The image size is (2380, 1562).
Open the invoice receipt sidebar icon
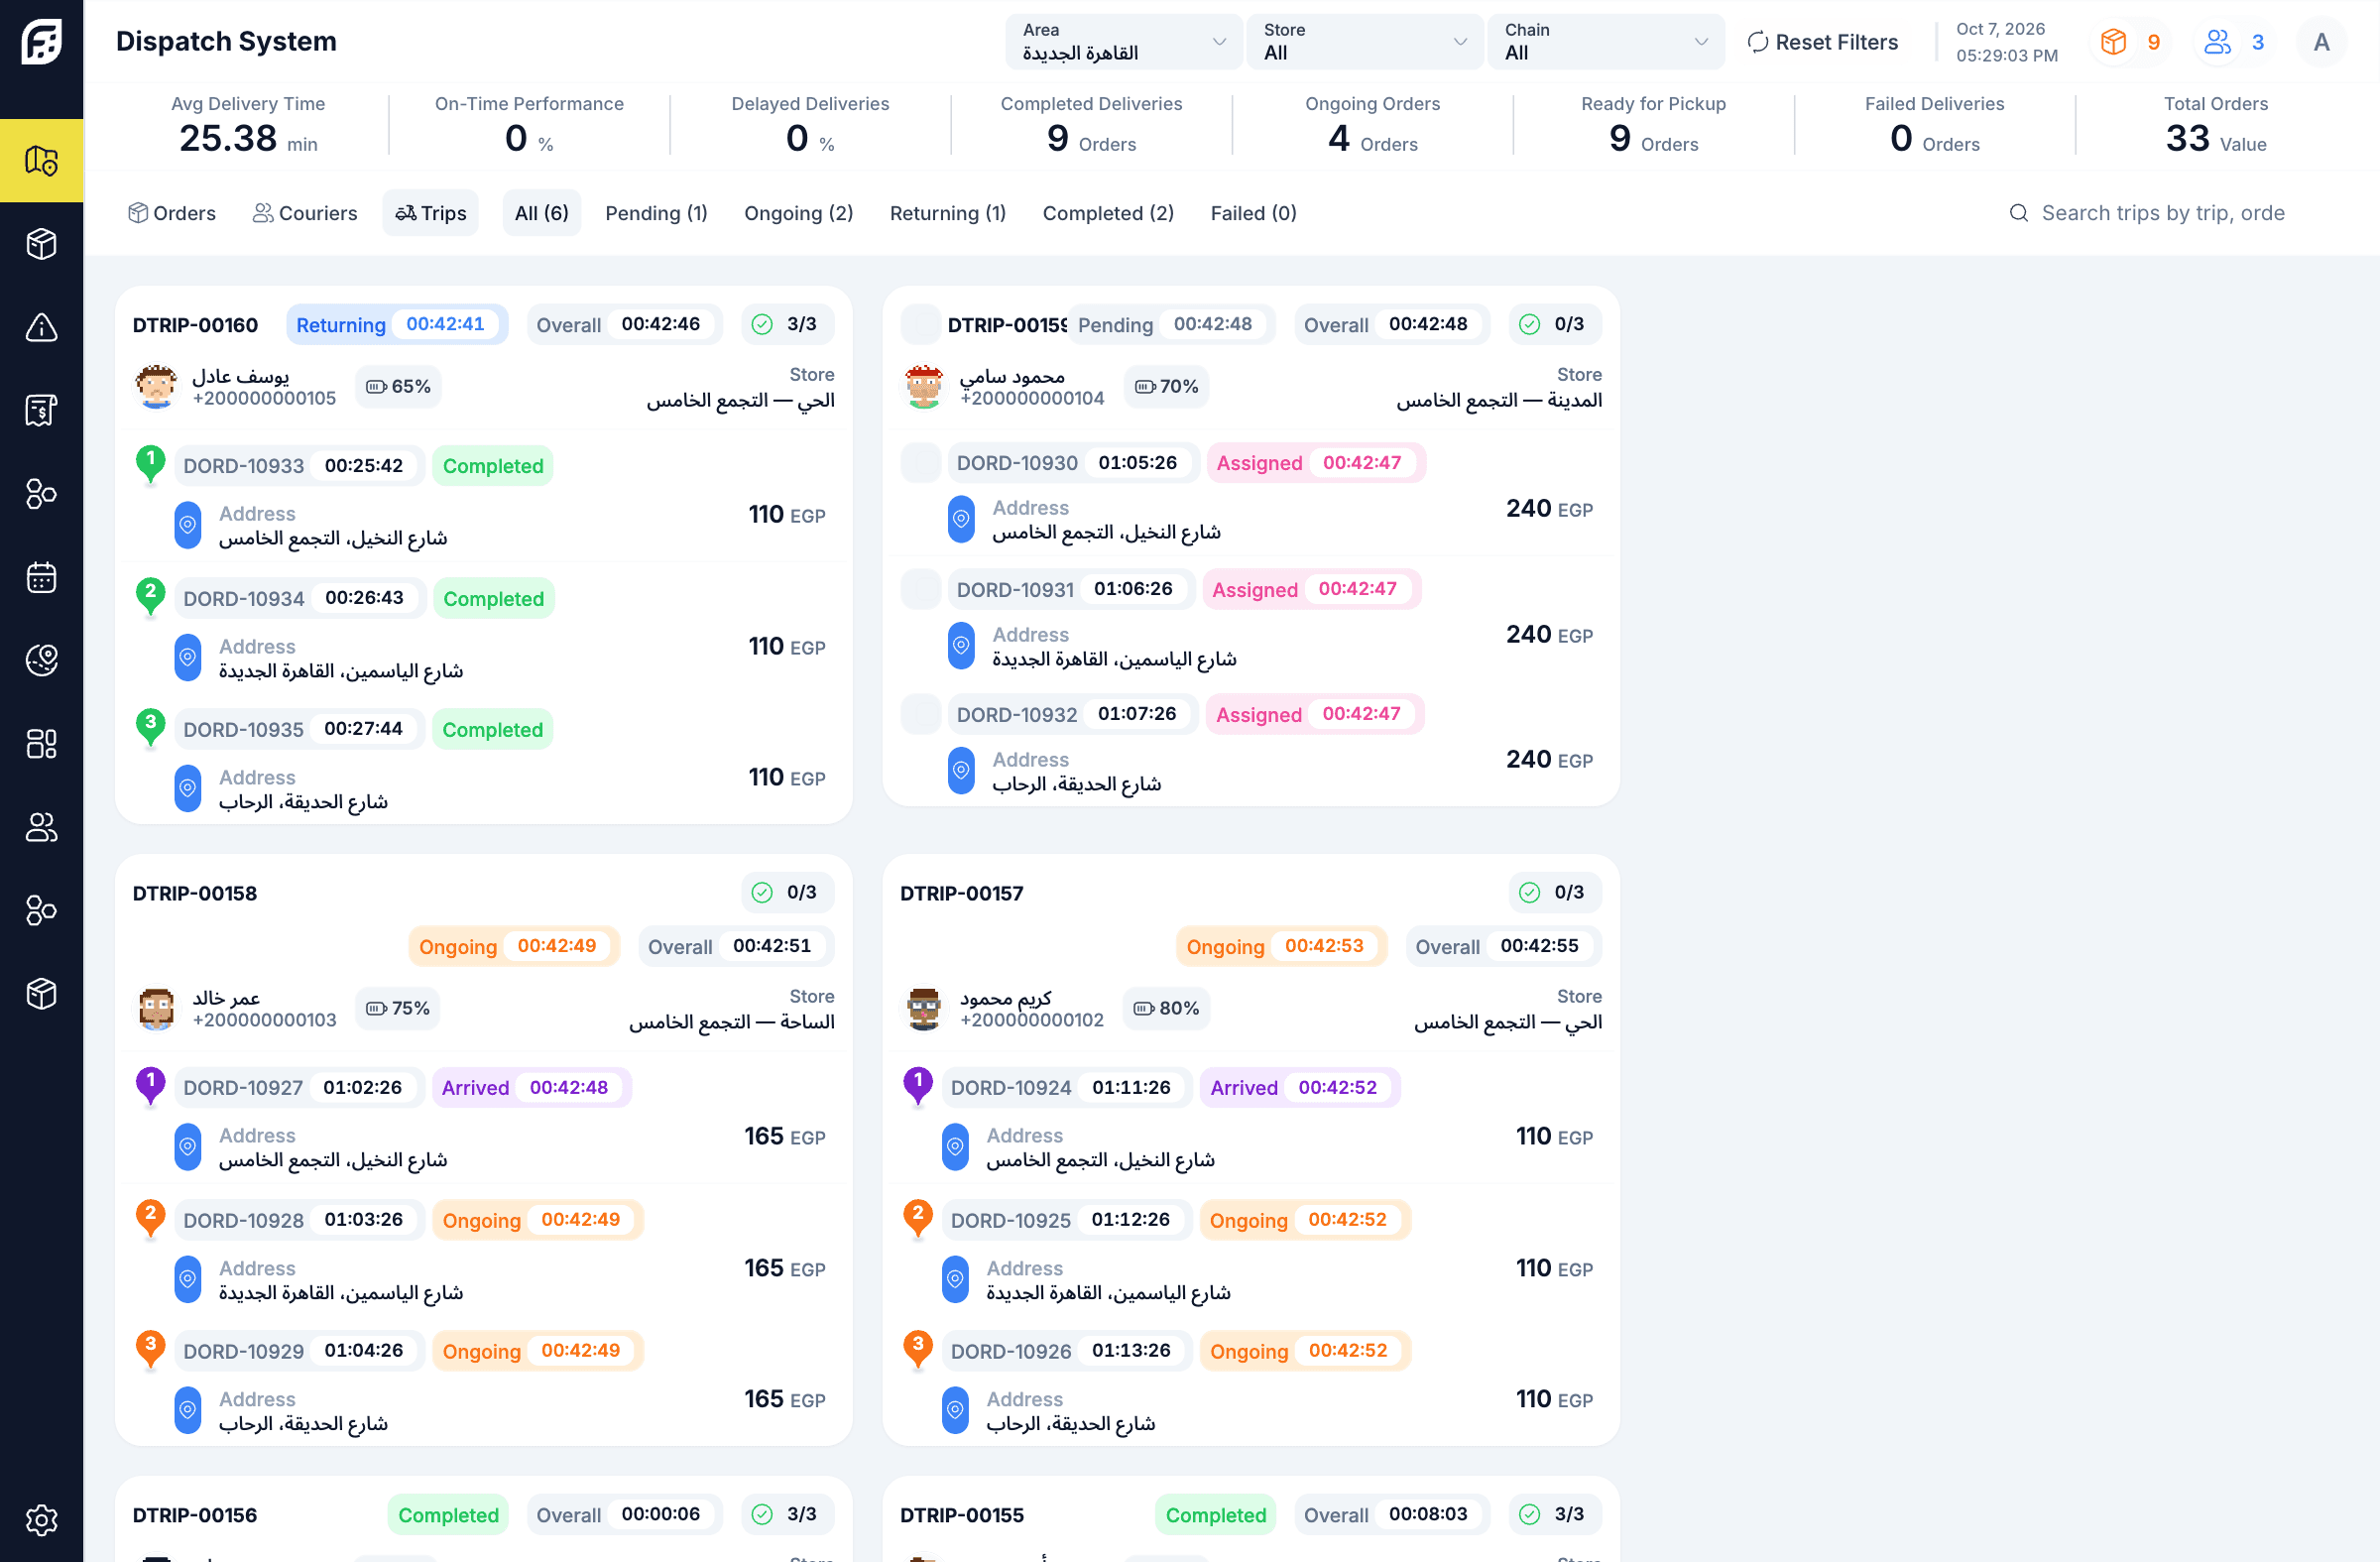[x=41, y=410]
